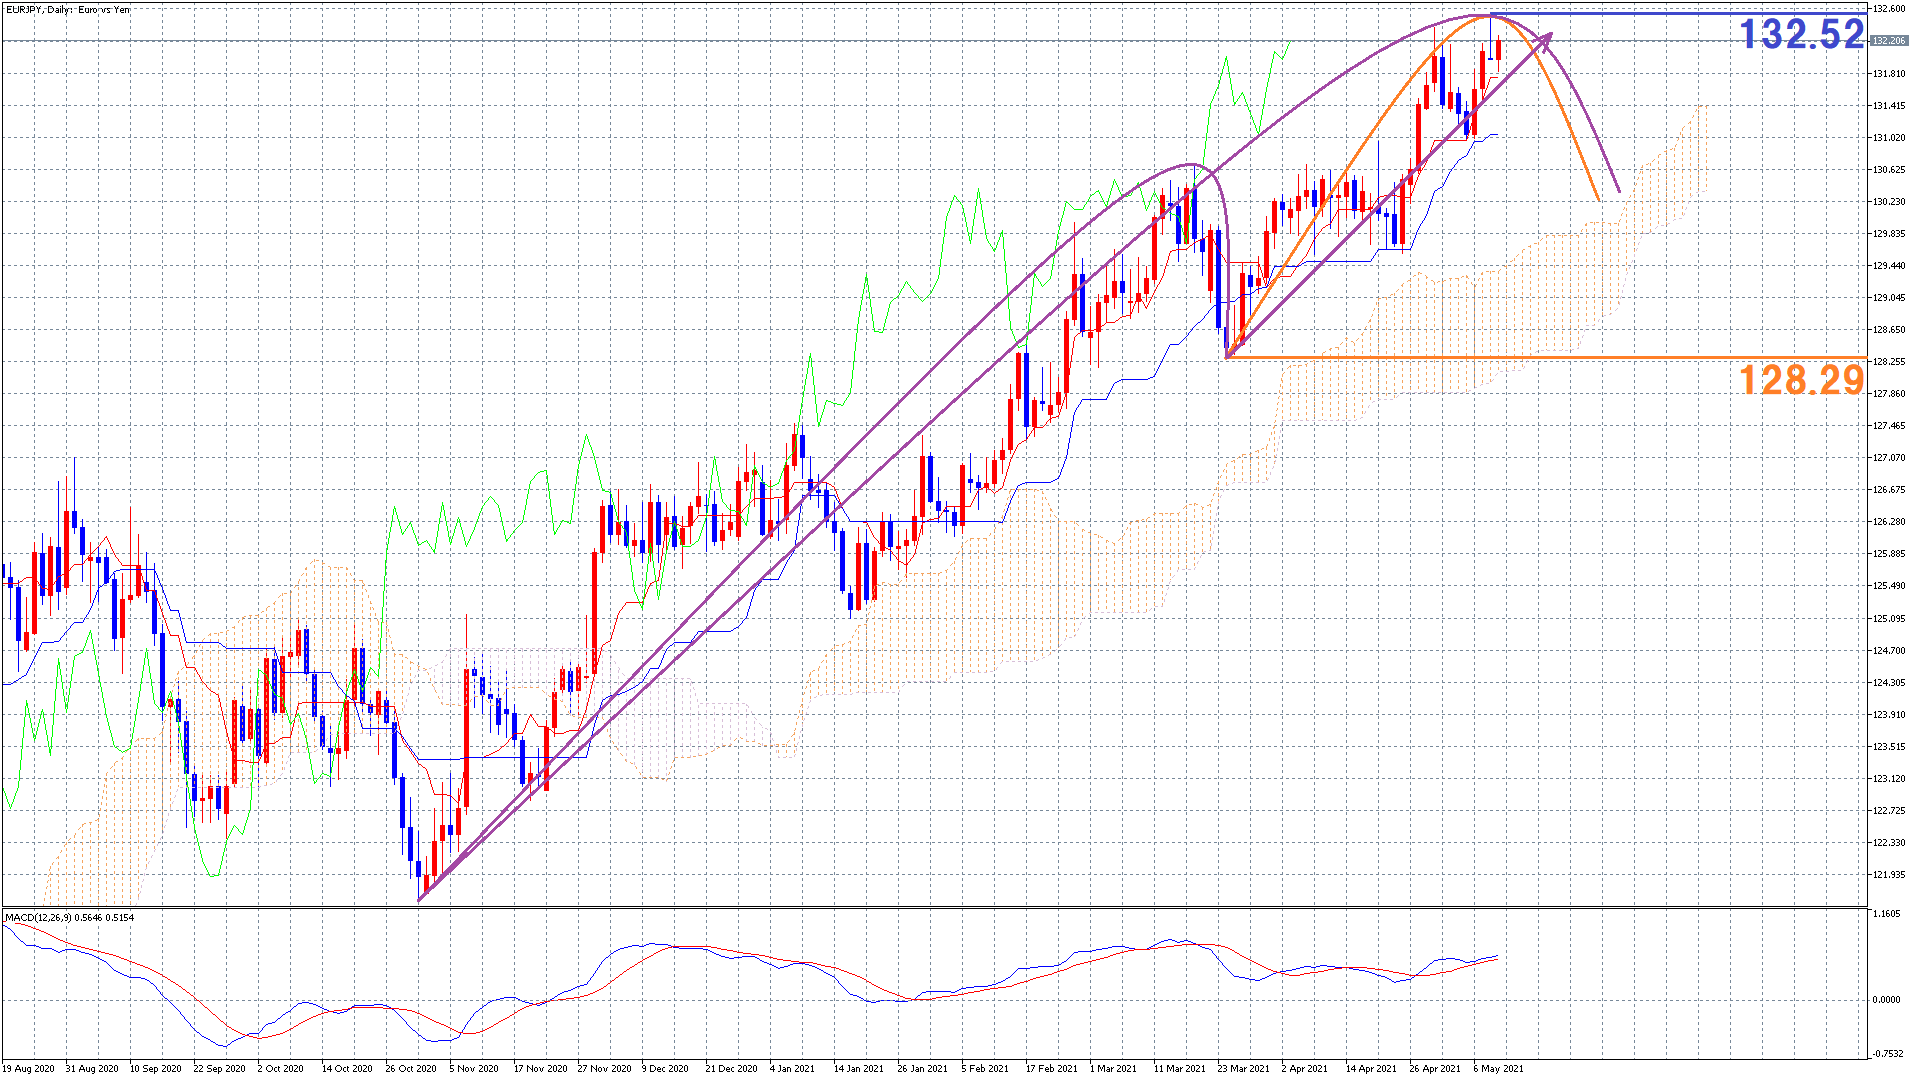Image resolution: width=1920 pixels, height=1080 pixels.
Task: Click the 26 Oct 2020 date label
Action: point(411,1068)
